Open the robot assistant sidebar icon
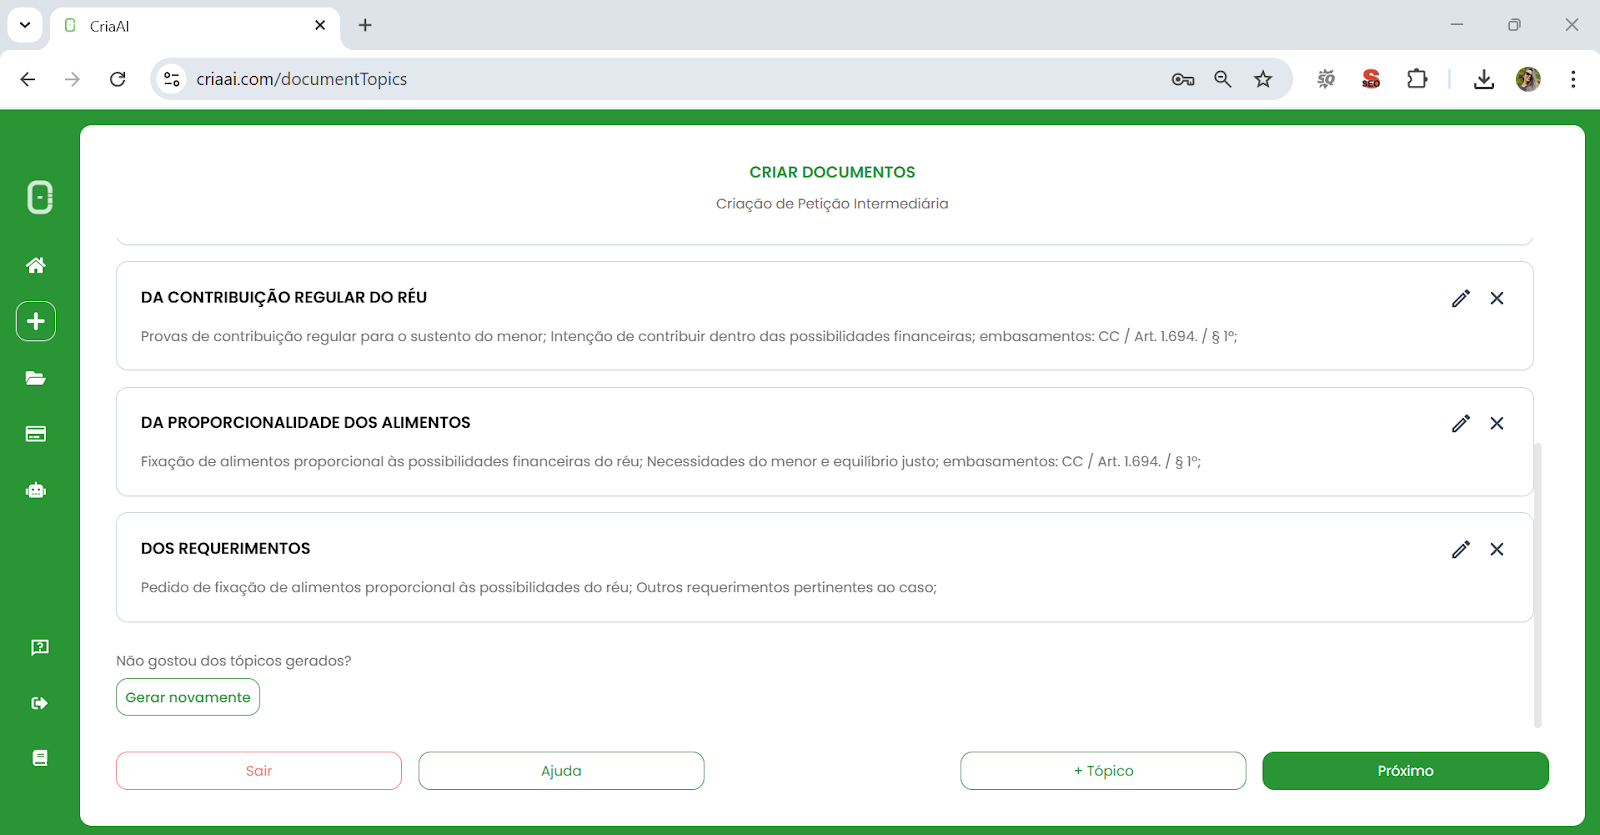 tap(36, 490)
